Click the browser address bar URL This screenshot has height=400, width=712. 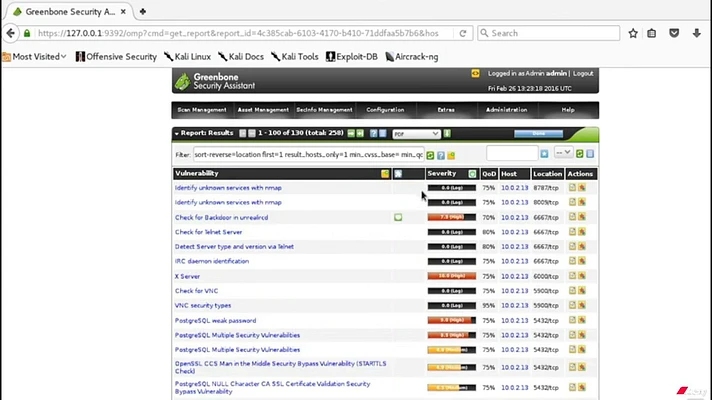pos(238,33)
